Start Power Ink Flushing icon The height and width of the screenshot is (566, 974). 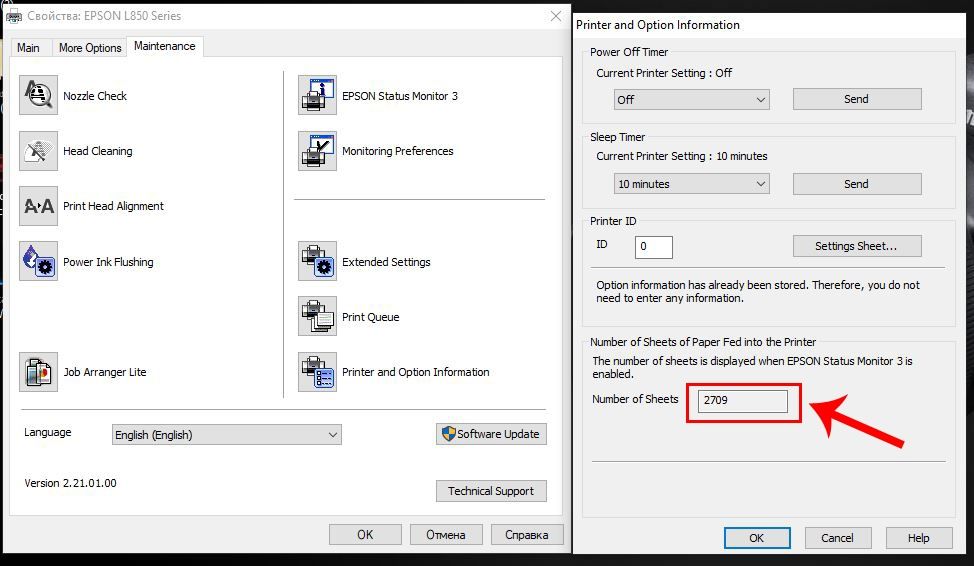coord(39,261)
